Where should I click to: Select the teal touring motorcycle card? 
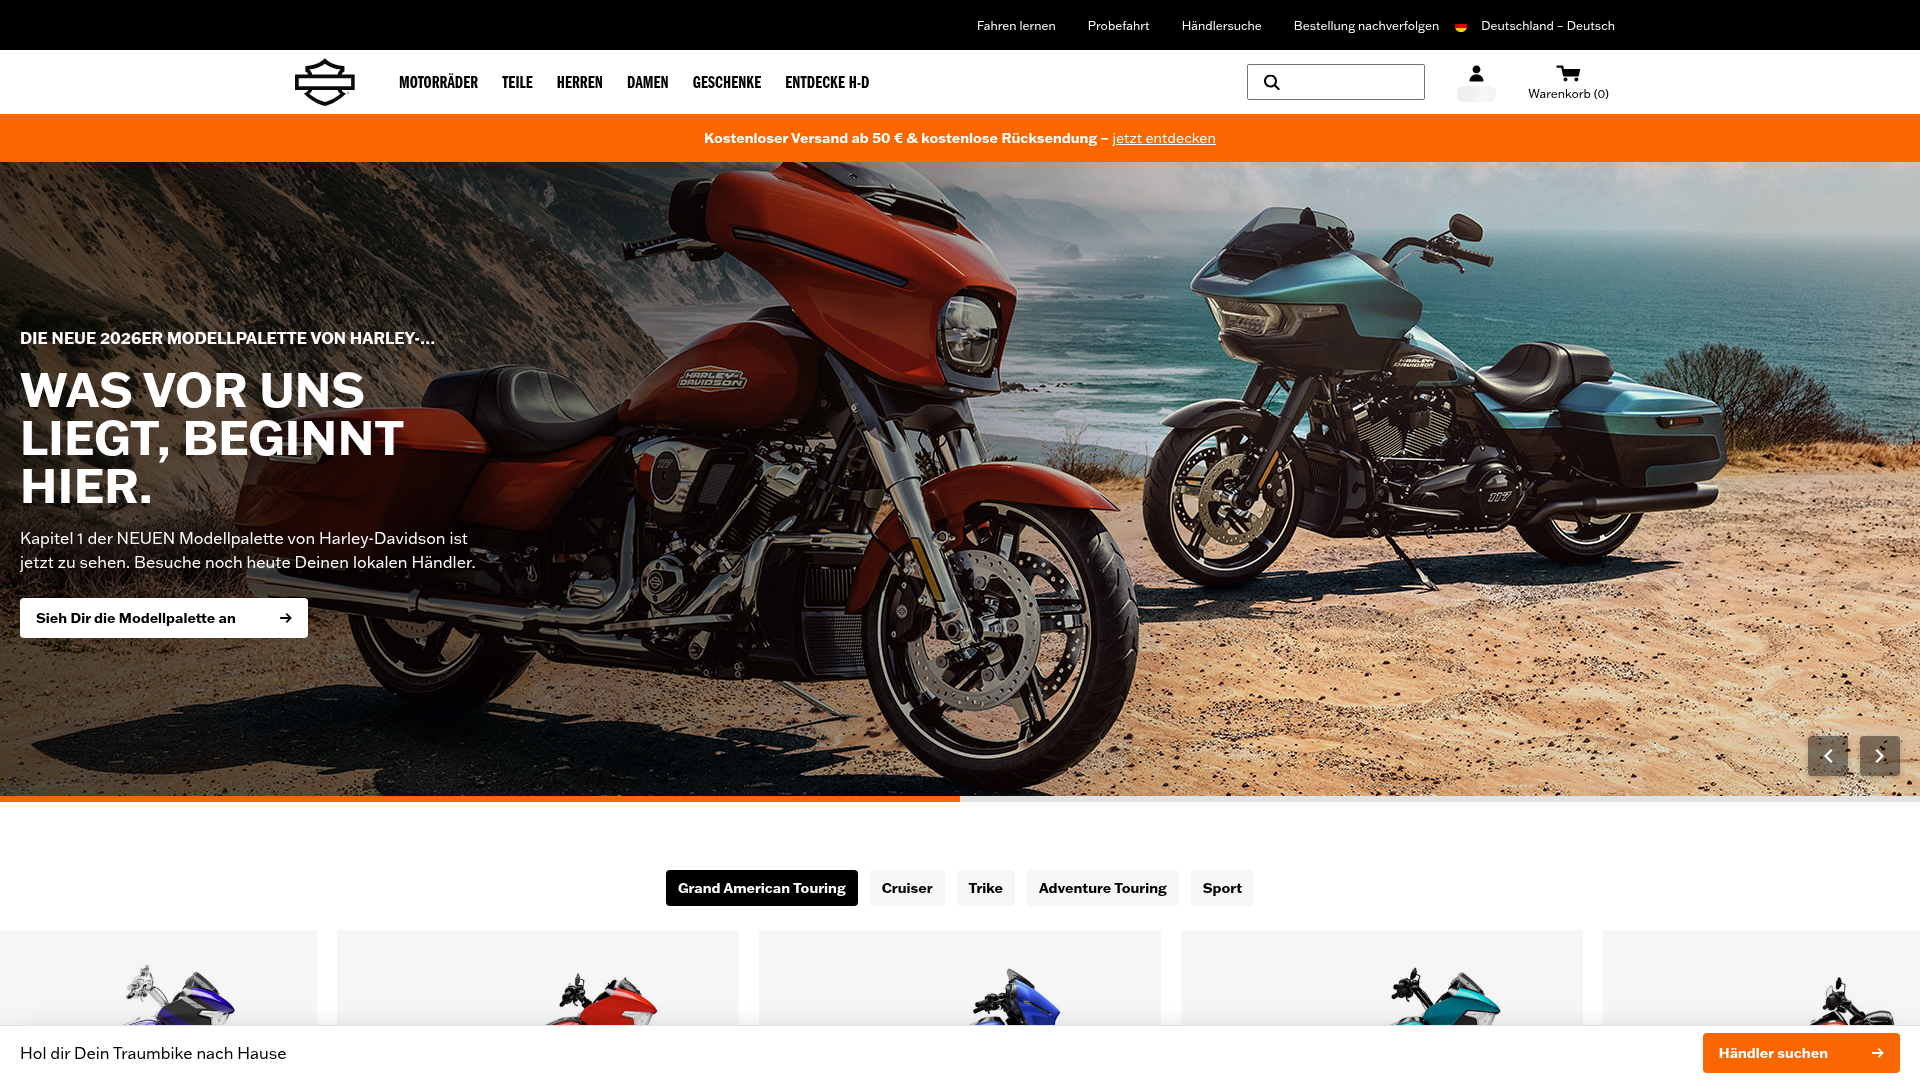[x=1382, y=980]
